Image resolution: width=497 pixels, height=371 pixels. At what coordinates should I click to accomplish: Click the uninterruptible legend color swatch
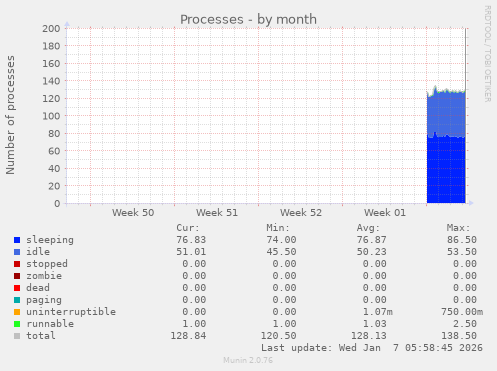pos(17,312)
